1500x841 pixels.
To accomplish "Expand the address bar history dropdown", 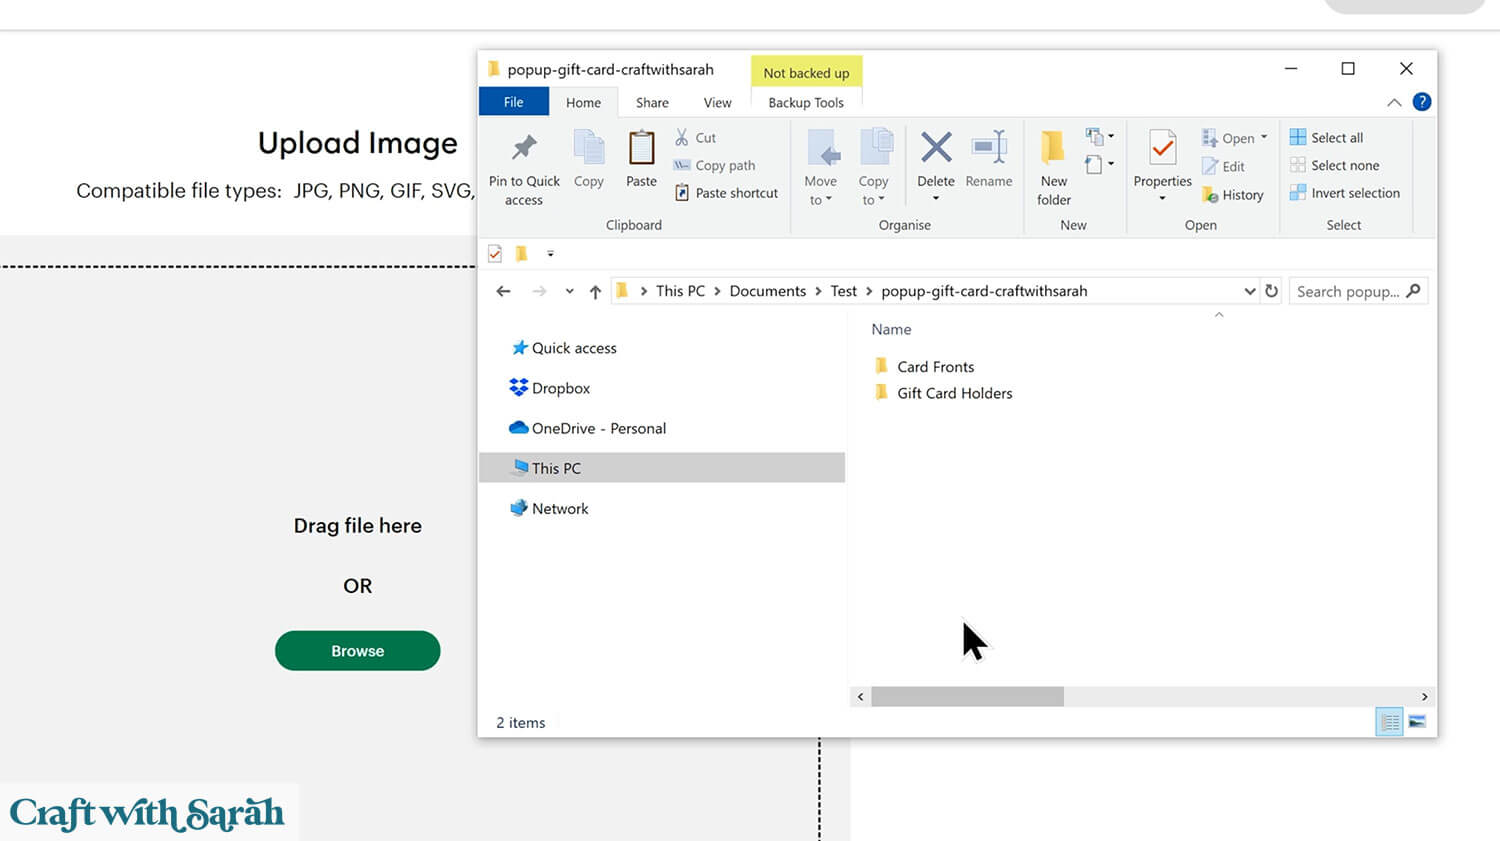I will point(1249,291).
